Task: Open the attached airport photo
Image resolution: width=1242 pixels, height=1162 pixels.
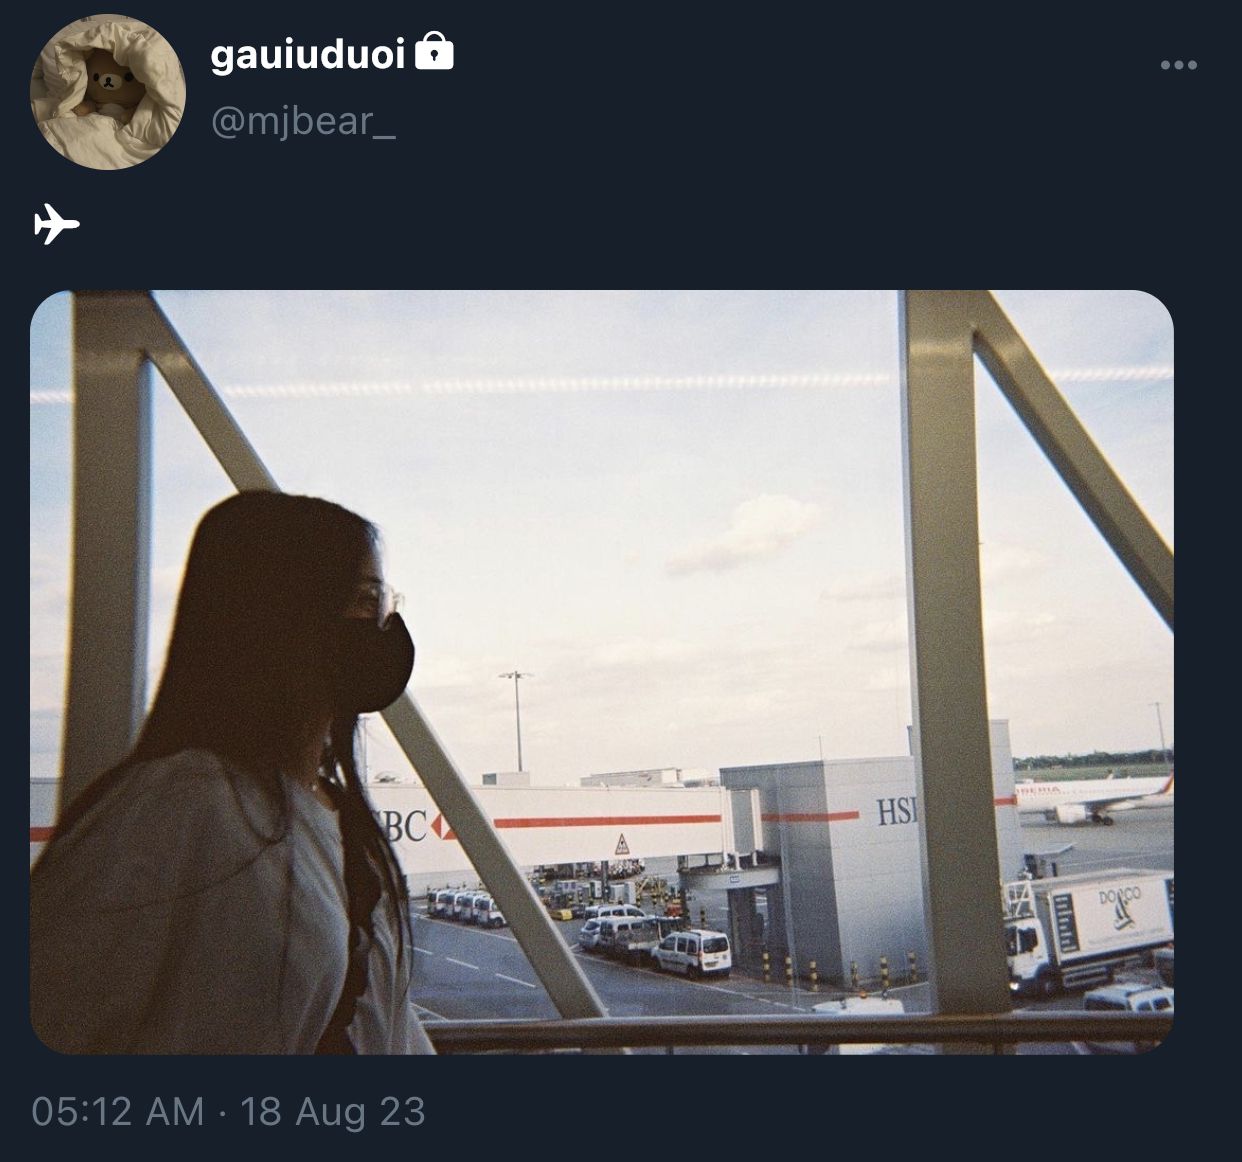Action: click(x=602, y=672)
